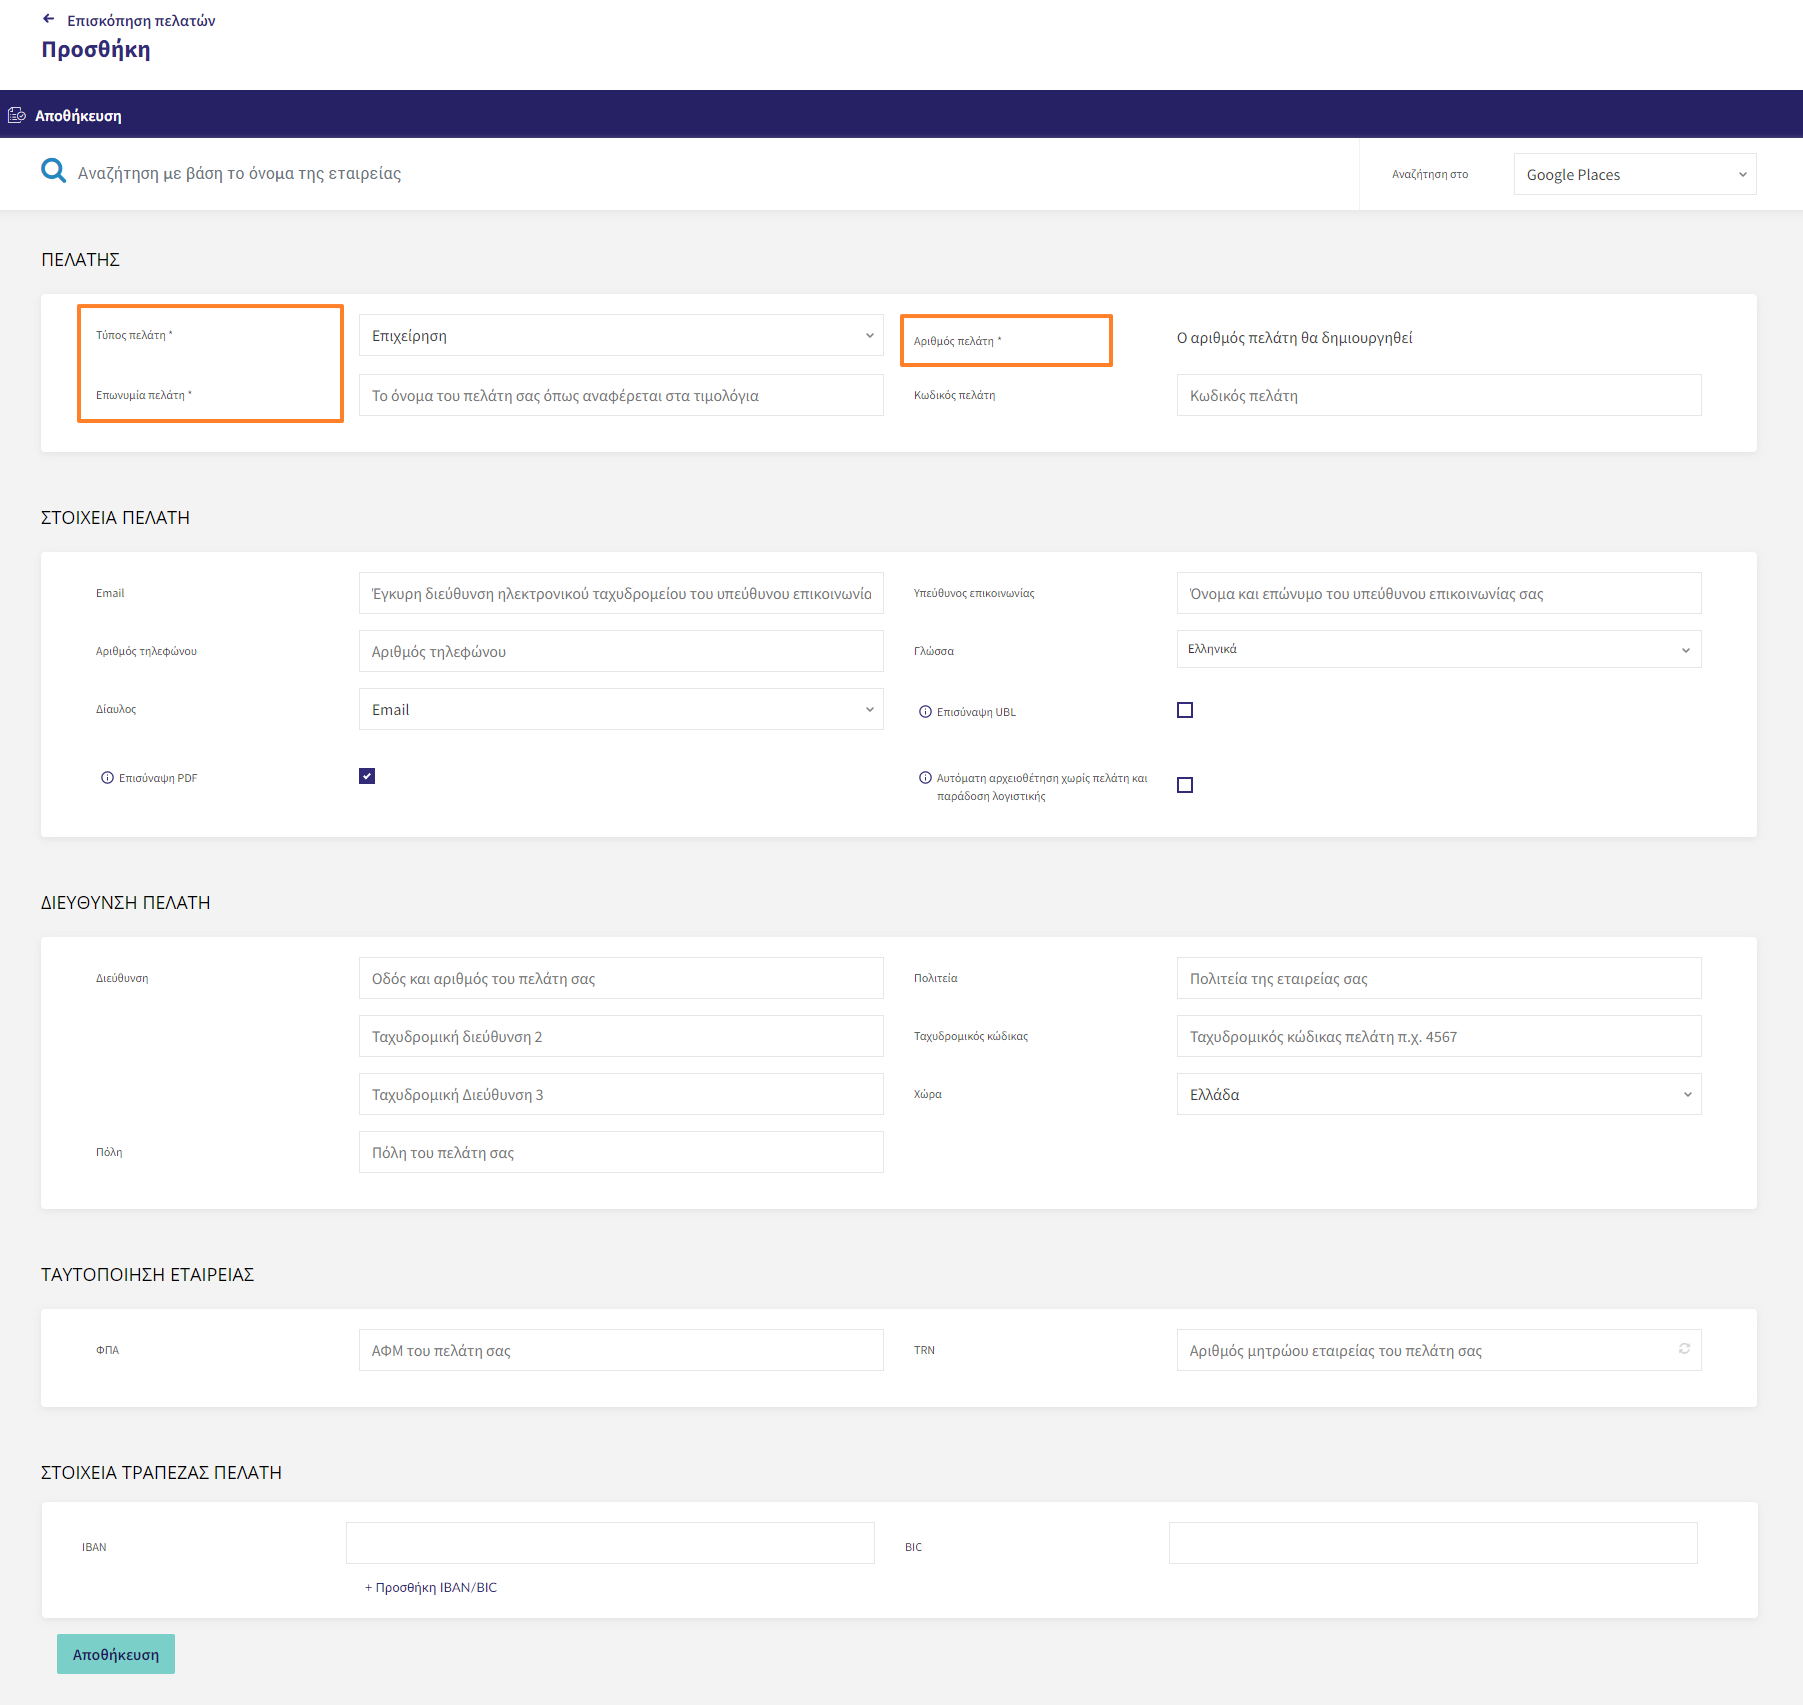Click the Κωδικός πελάτη input field
Viewport: 1803px width, 1705px height.
tap(1439, 395)
